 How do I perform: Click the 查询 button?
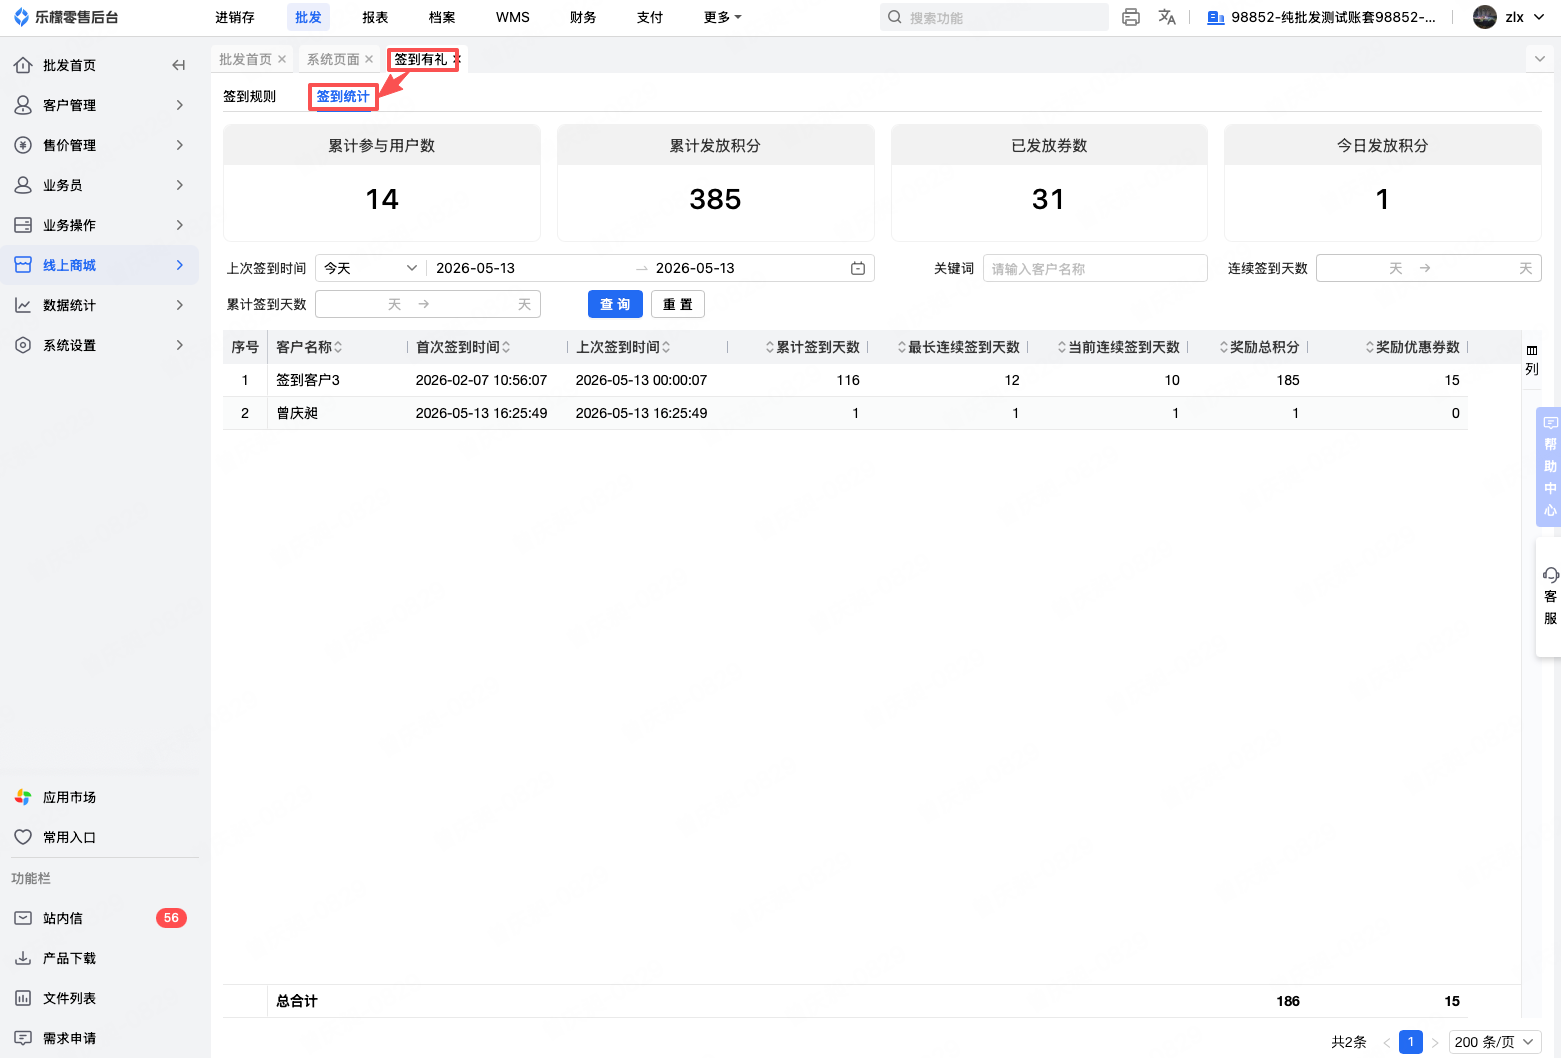click(x=615, y=304)
